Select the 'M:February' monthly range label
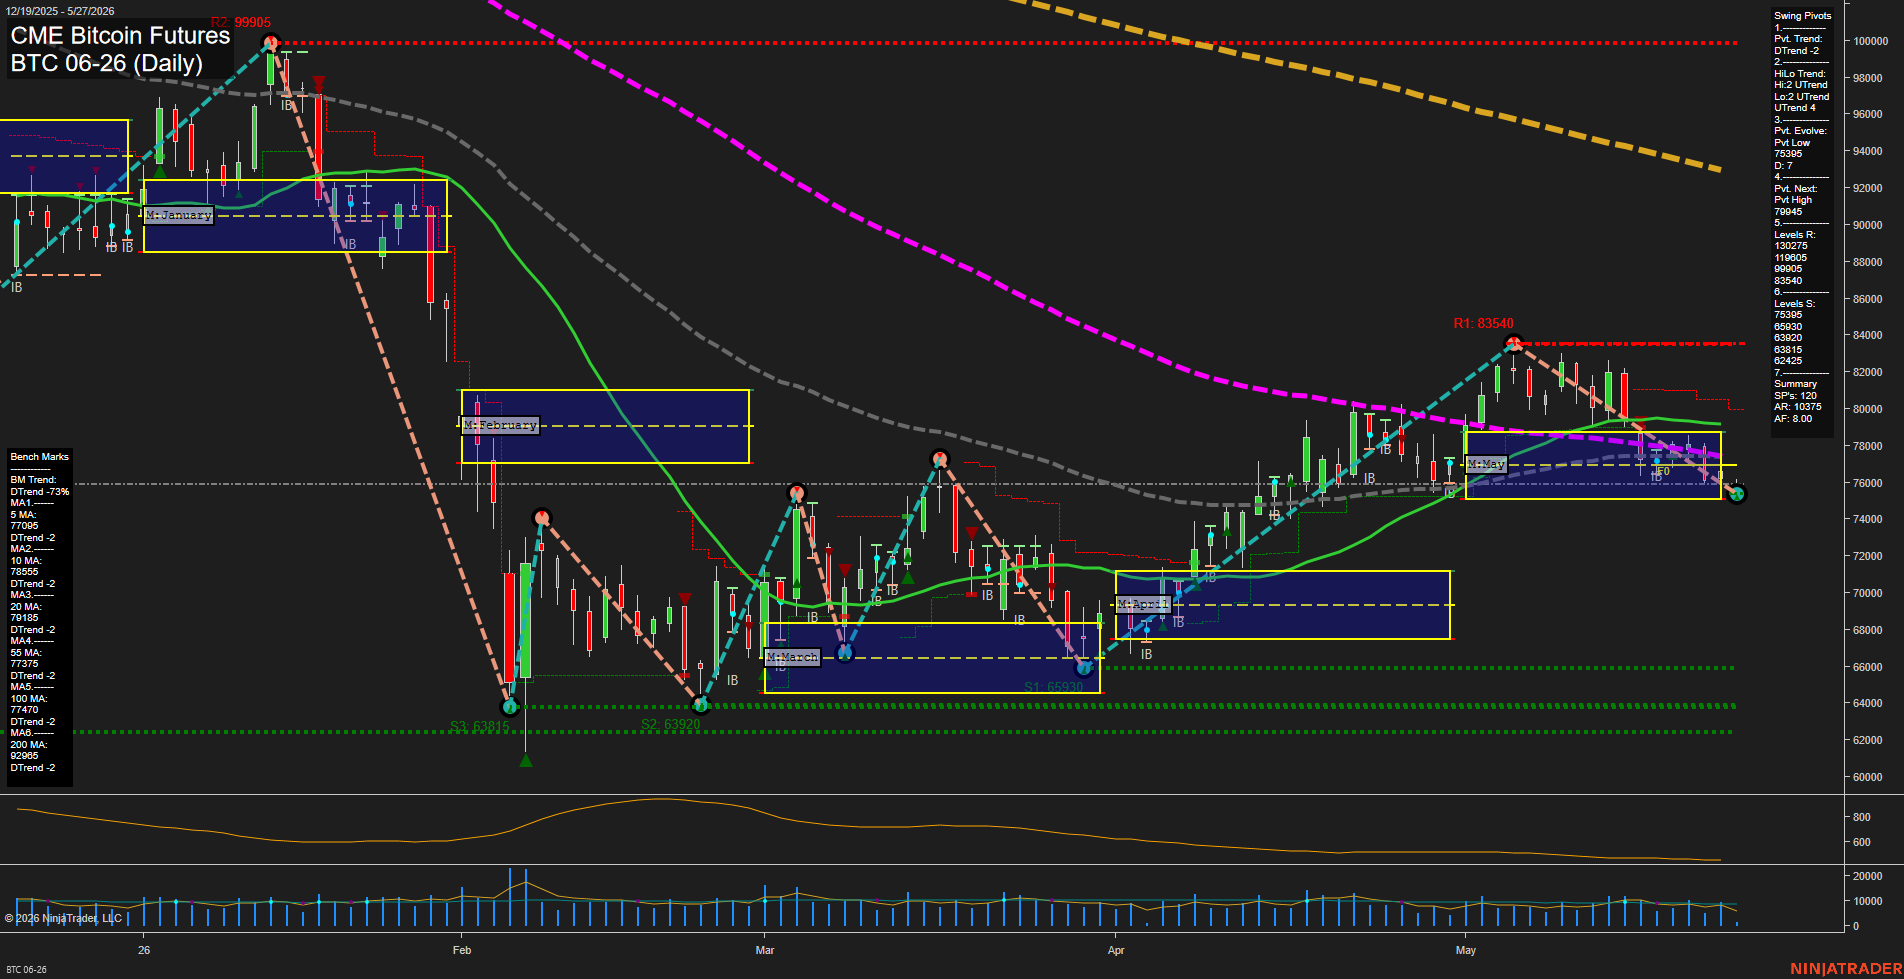This screenshot has height=979, width=1904. tap(501, 425)
